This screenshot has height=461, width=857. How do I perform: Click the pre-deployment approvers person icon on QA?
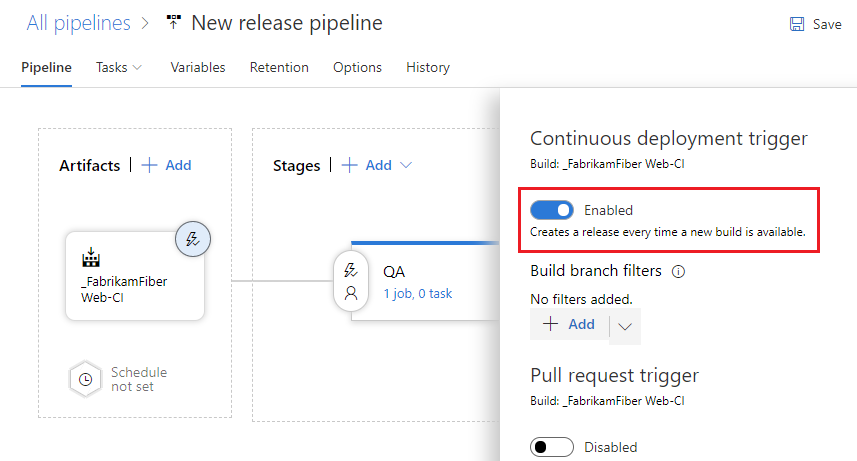pos(351,294)
